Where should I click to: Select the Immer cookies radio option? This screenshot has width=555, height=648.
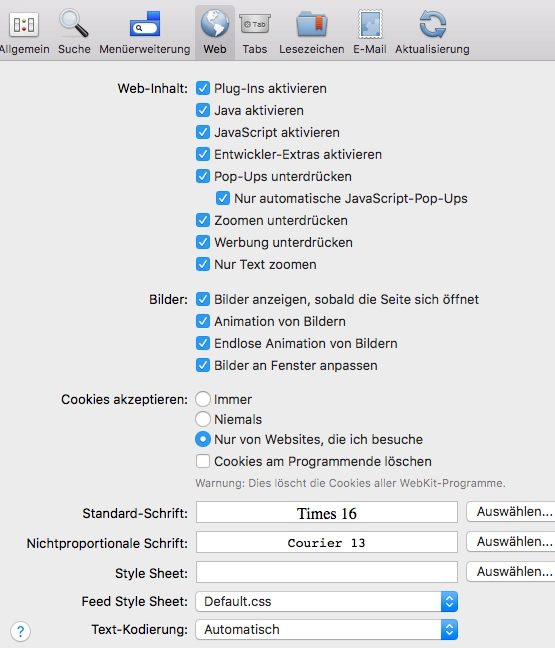click(203, 399)
